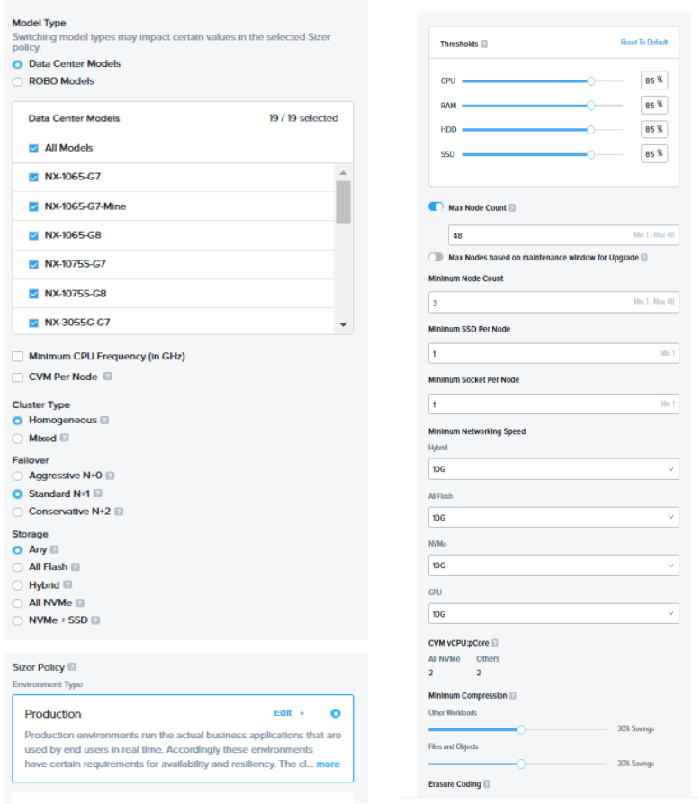
Task: Click the info icon next to Sizer Policy
Action: pos(72,667)
